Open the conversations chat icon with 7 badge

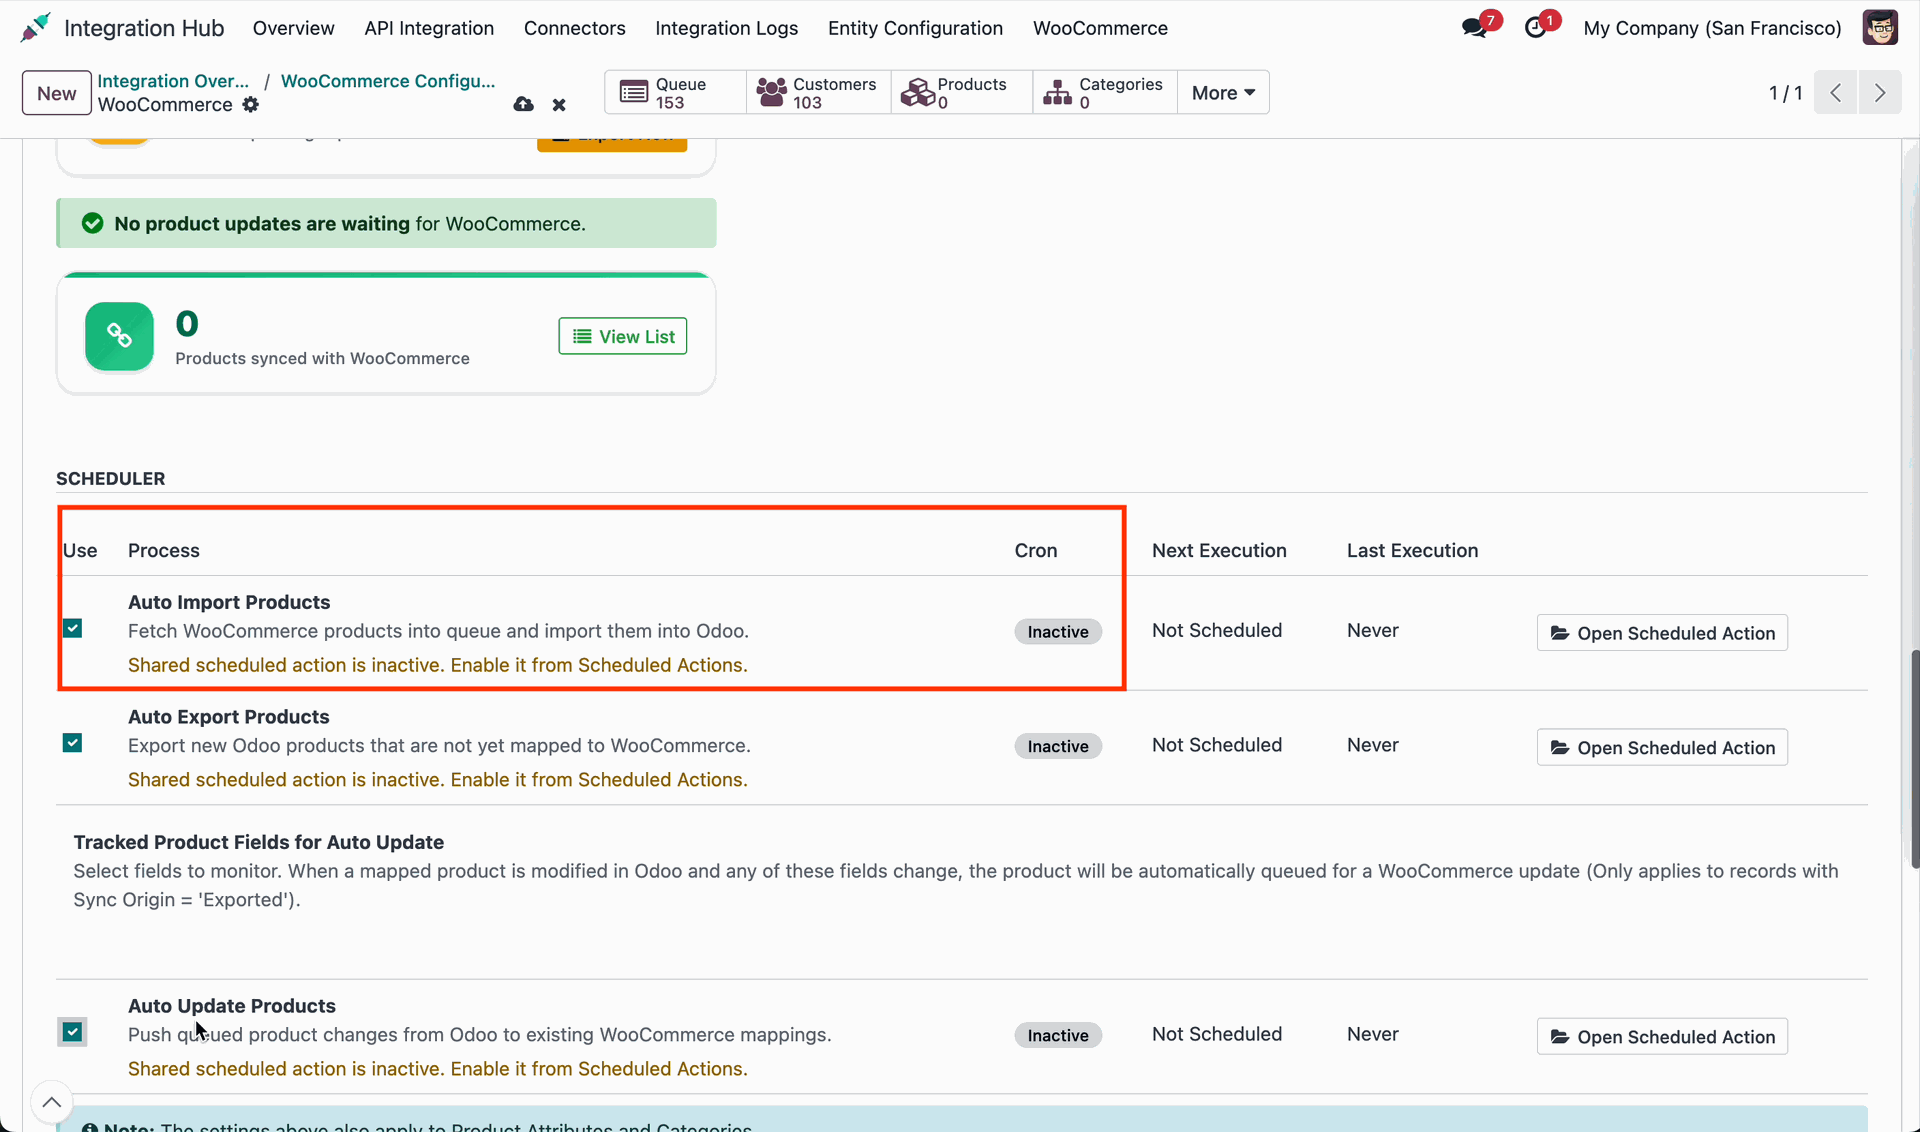(1475, 28)
